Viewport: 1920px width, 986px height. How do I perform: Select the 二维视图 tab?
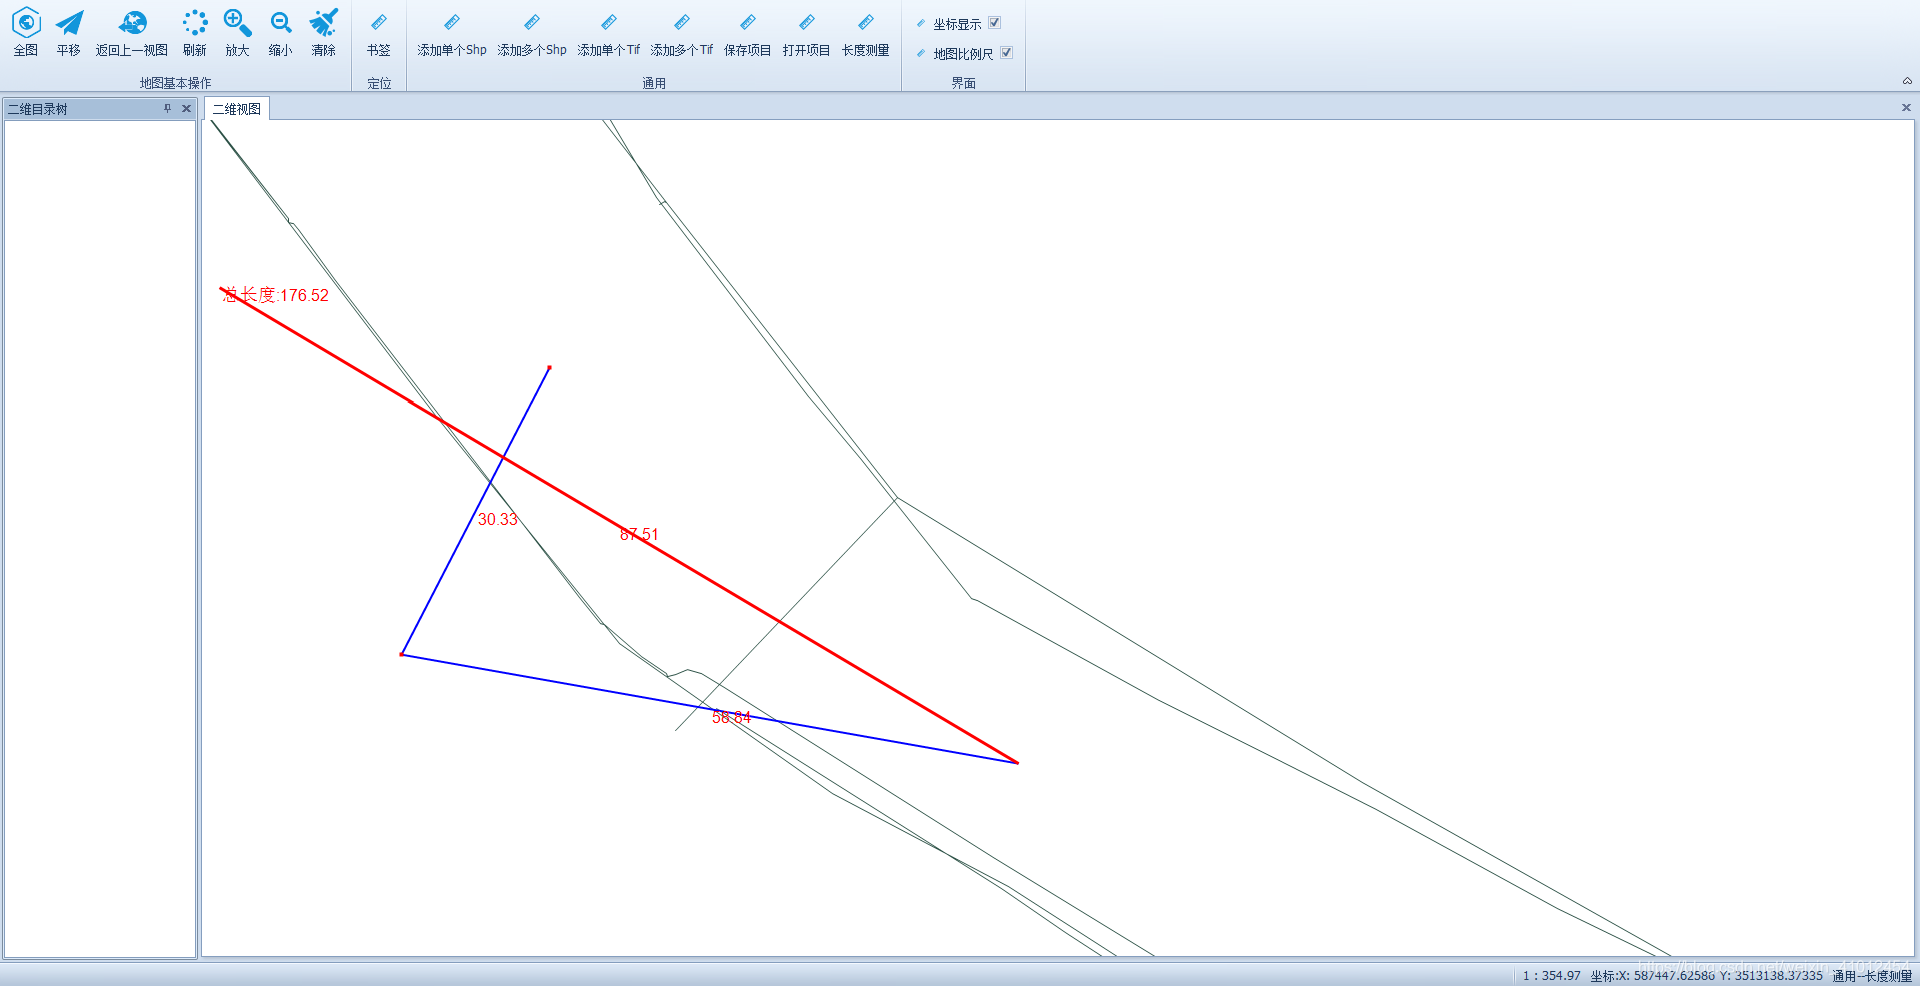pyautogui.click(x=237, y=109)
